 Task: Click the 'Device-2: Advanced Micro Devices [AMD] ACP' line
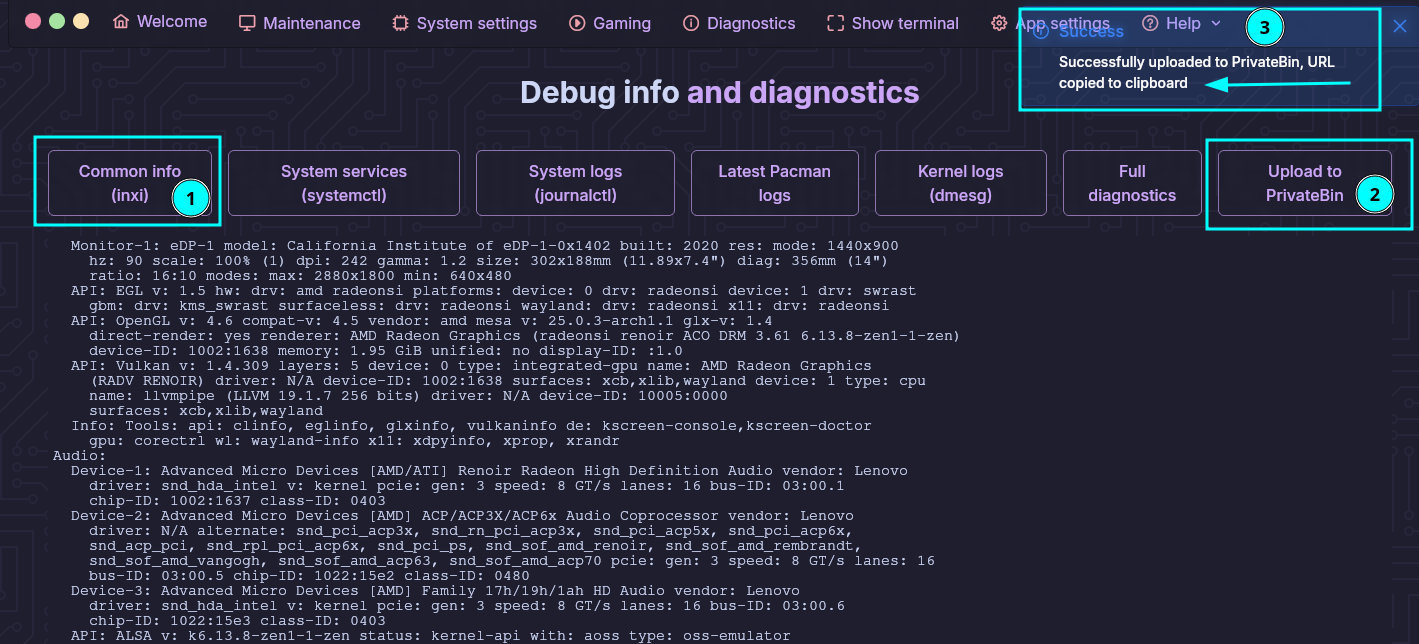(462, 516)
